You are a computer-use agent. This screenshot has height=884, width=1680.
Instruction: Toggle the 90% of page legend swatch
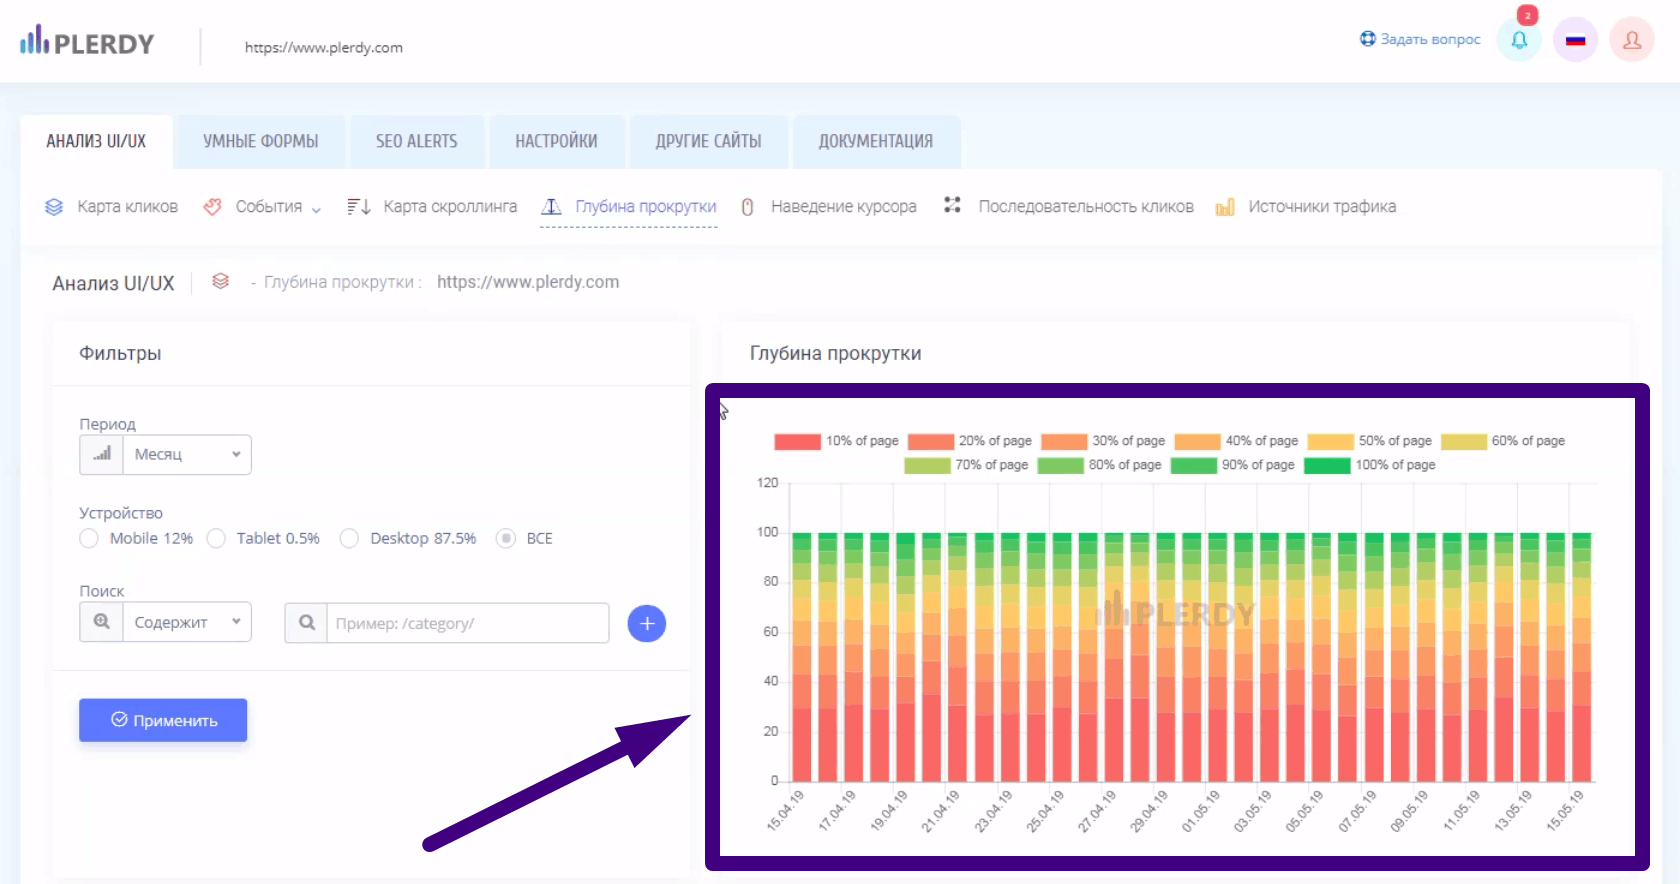click(x=1194, y=465)
